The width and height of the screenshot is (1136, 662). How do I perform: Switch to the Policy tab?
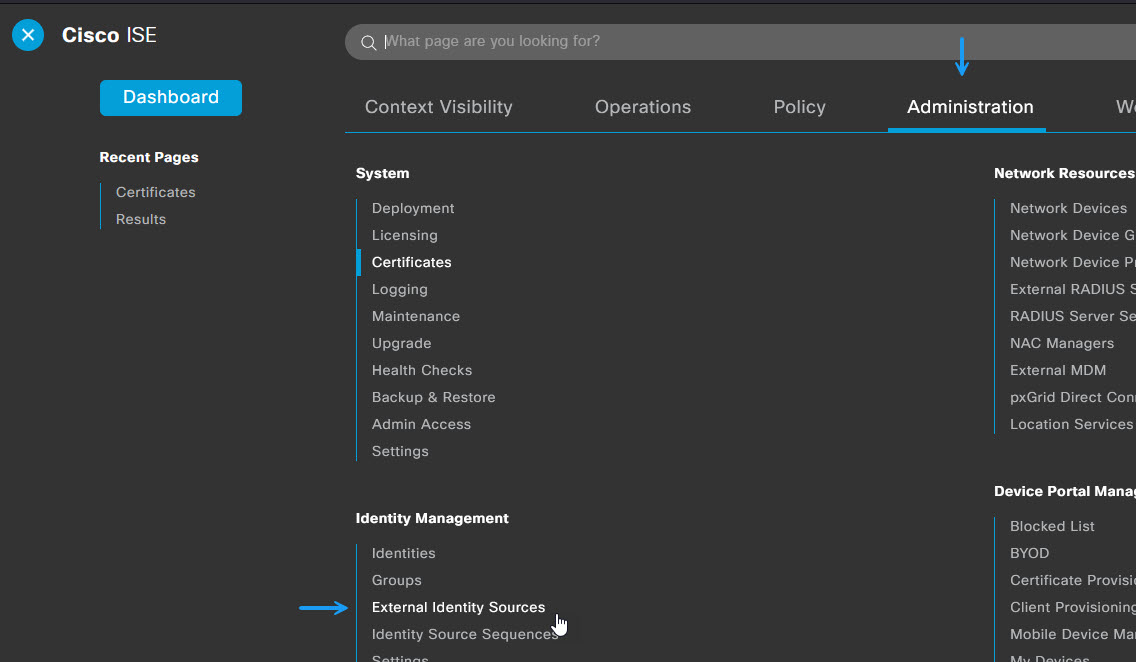(799, 107)
